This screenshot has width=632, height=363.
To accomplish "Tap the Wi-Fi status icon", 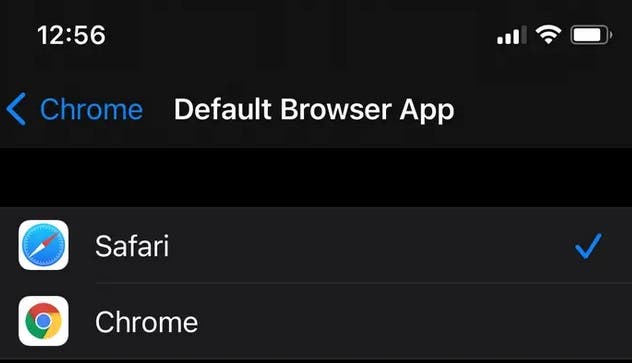I will click(548, 35).
